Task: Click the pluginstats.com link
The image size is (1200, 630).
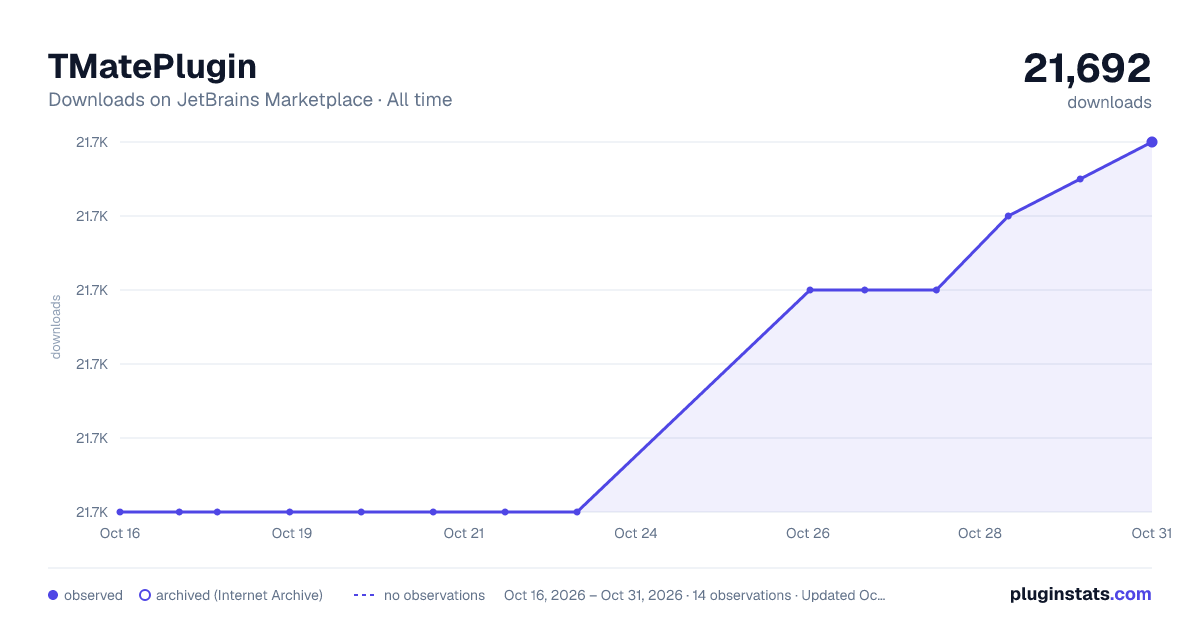Action: pos(1080,594)
